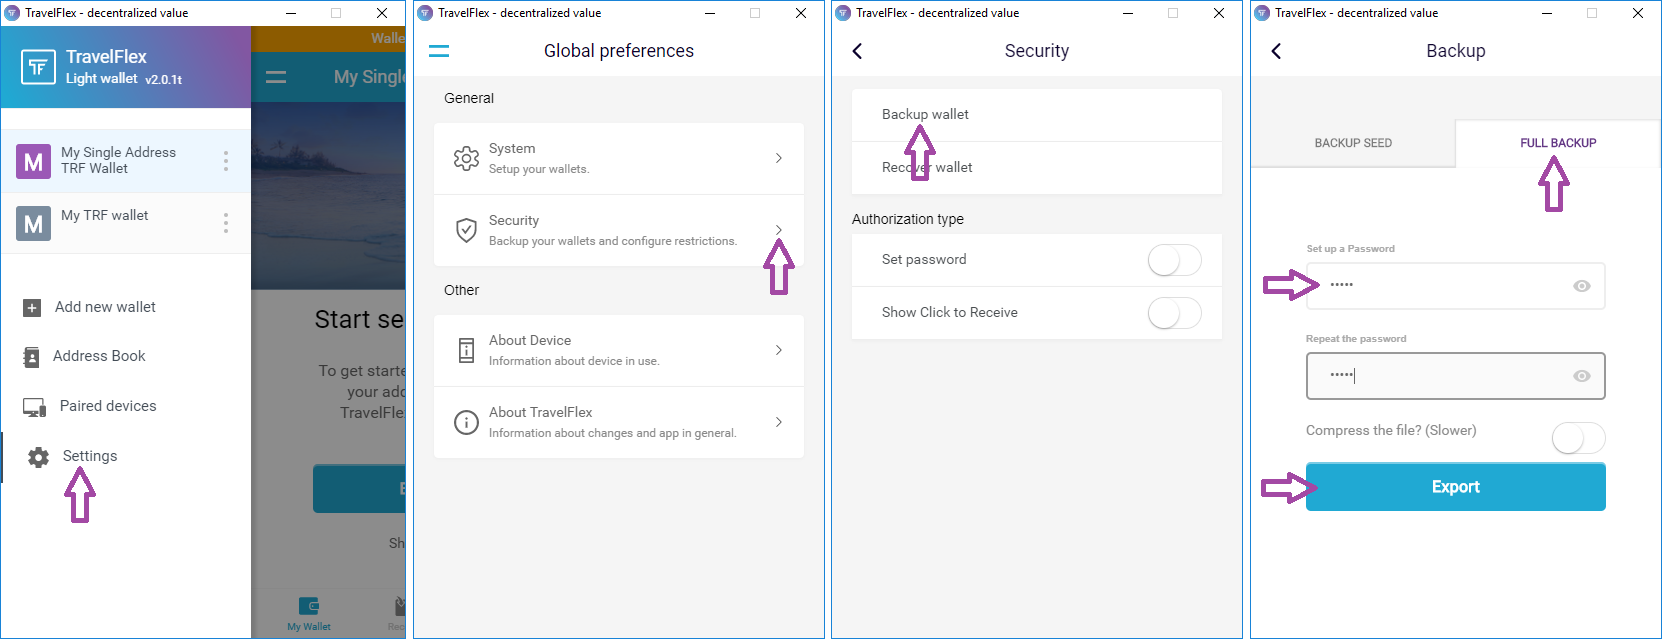Viewport: 1662px width, 639px height.
Task: Select My Single Address TRF Wallet avatar
Action: point(33,161)
